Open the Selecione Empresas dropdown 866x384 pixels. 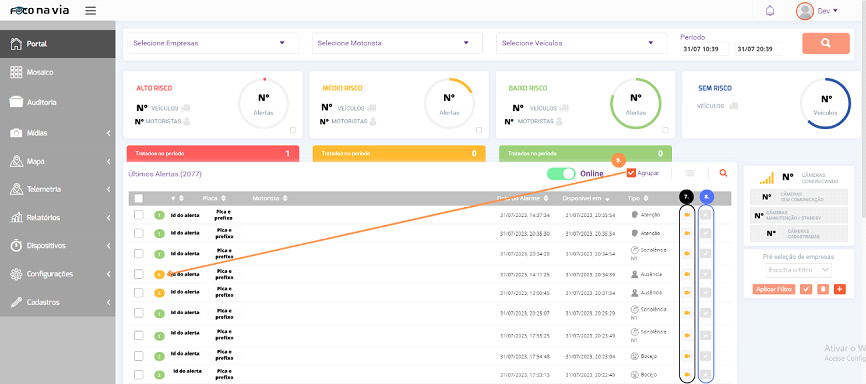(213, 43)
